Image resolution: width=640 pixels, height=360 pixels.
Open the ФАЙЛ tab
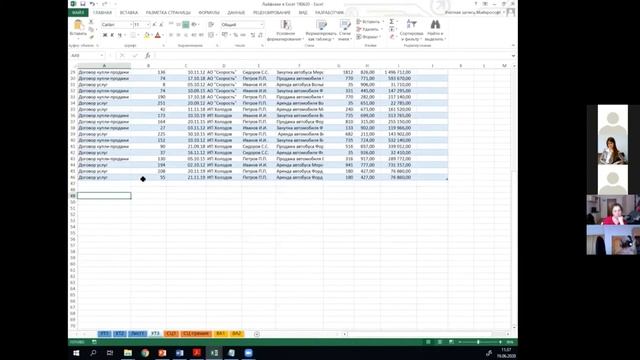click(x=78, y=13)
